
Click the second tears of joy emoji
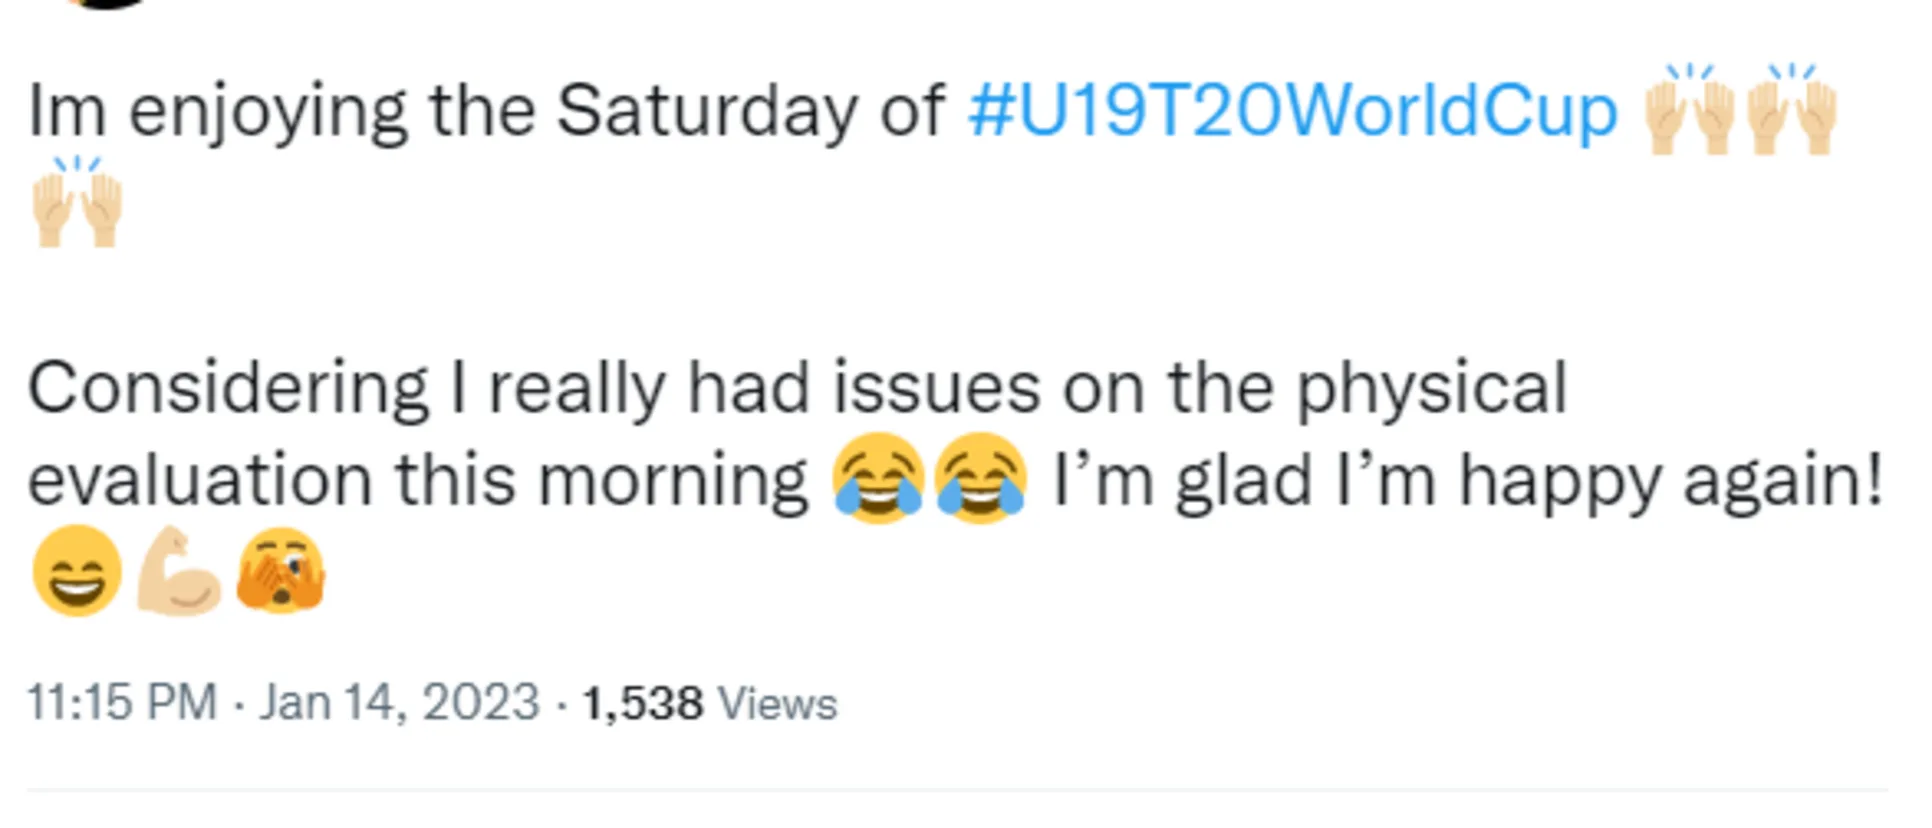tap(980, 478)
